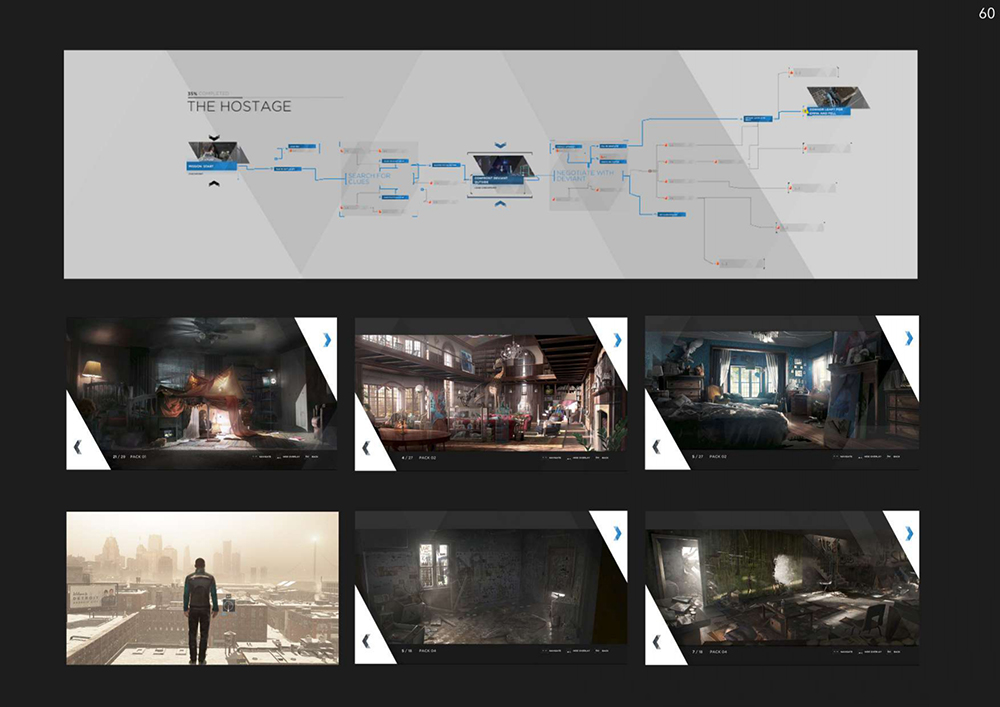This screenshot has height=707, width=1000.
Task: Click next arrow on overgrown ruined room artwork
Action: tap(908, 533)
